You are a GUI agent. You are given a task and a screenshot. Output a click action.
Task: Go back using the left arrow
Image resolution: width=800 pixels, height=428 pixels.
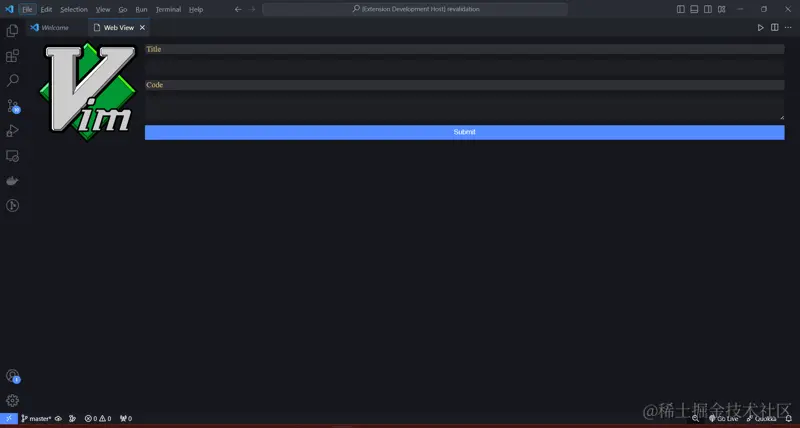[238, 9]
